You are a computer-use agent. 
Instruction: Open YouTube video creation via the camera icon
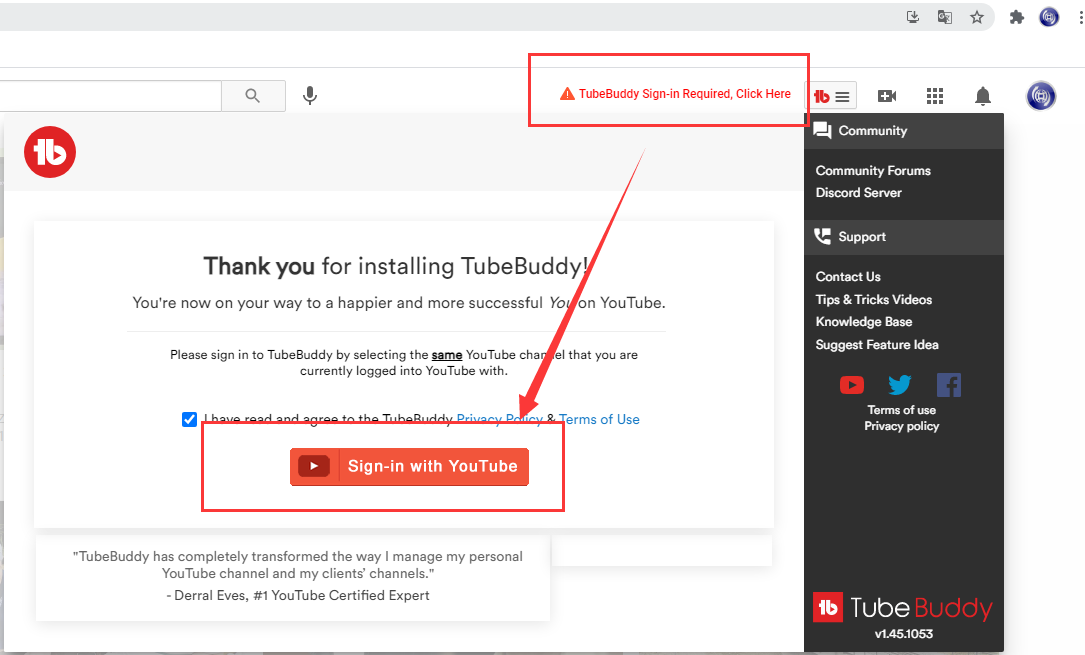pos(886,95)
